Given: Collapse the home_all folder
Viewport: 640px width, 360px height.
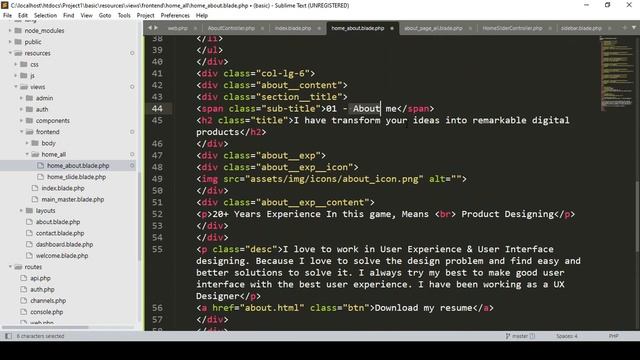Looking at the screenshot, I should [x=27, y=154].
